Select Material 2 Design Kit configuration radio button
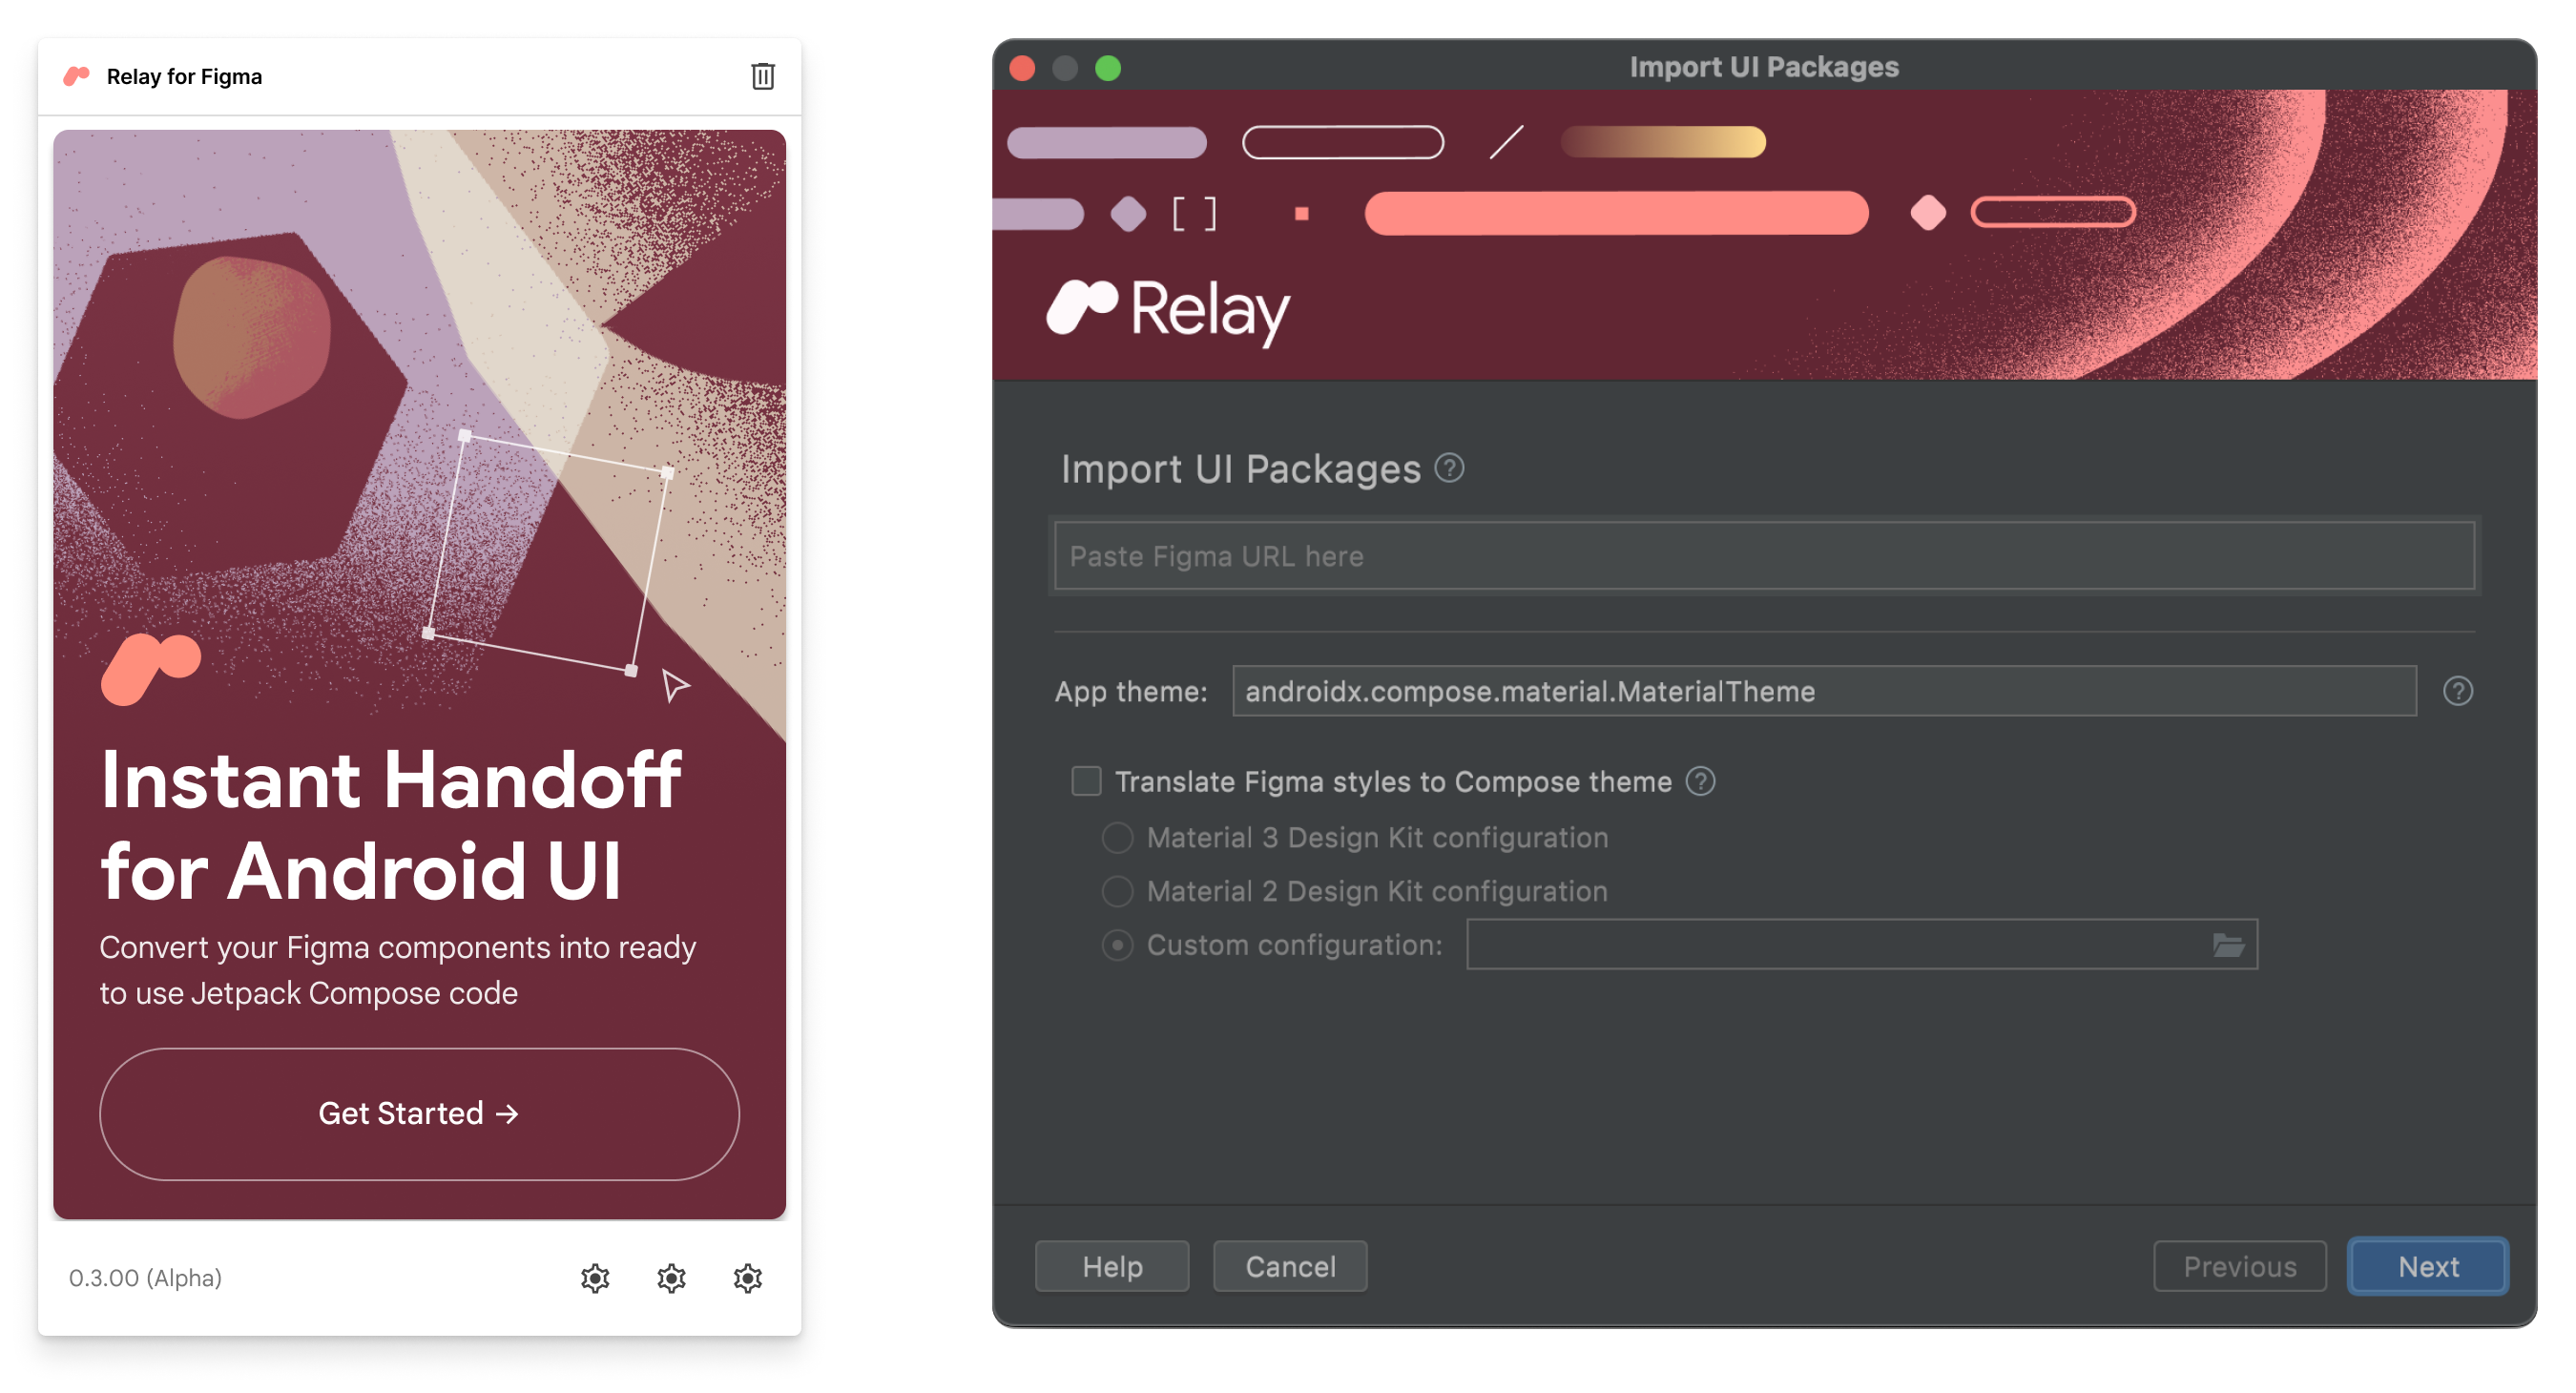This screenshot has width=2576, height=1393. pos(1116,890)
